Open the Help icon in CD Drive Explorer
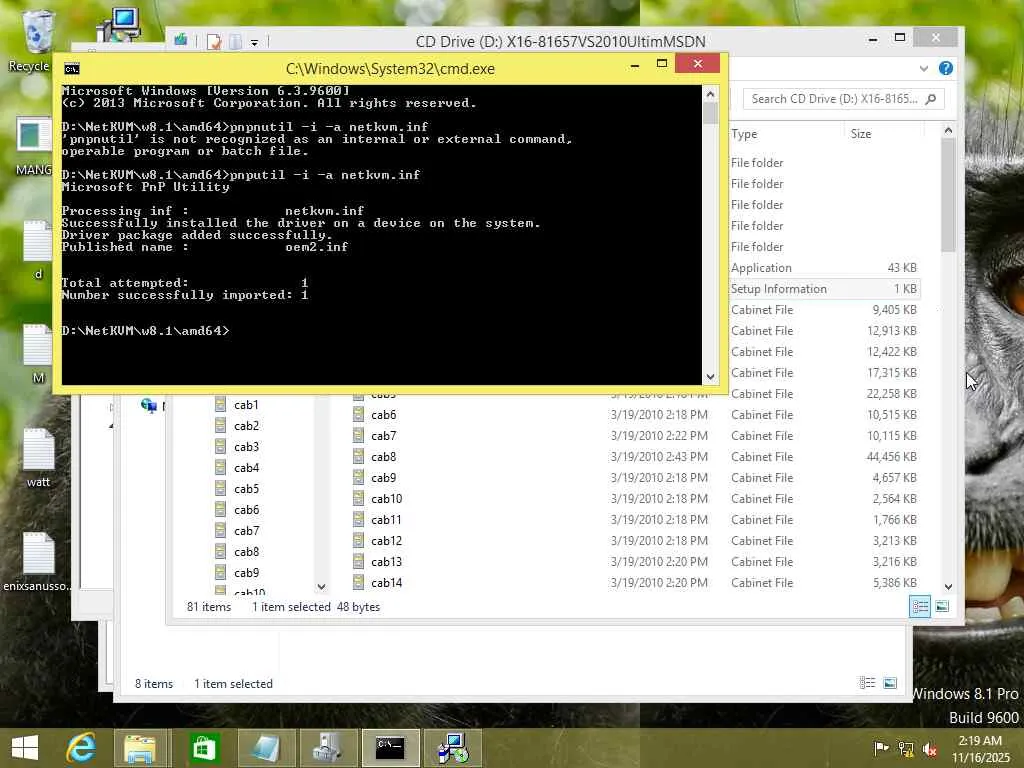This screenshot has height=768, width=1024. click(x=945, y=68)
